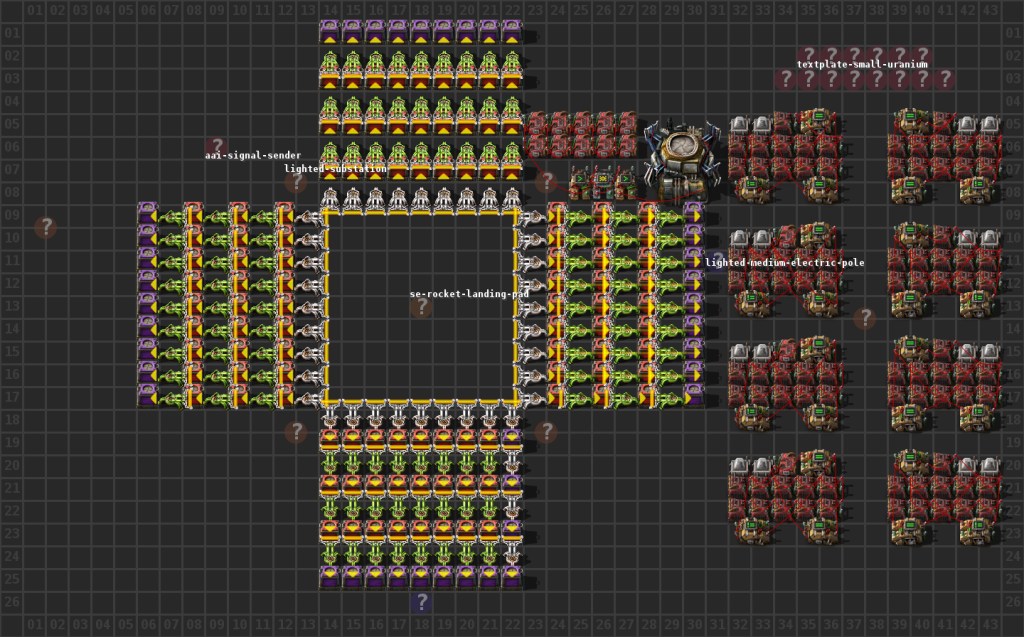Select the ? marker directly below lighted-substation label
The height and width of the screenshot is (637, 1024).
coord(296,182)
